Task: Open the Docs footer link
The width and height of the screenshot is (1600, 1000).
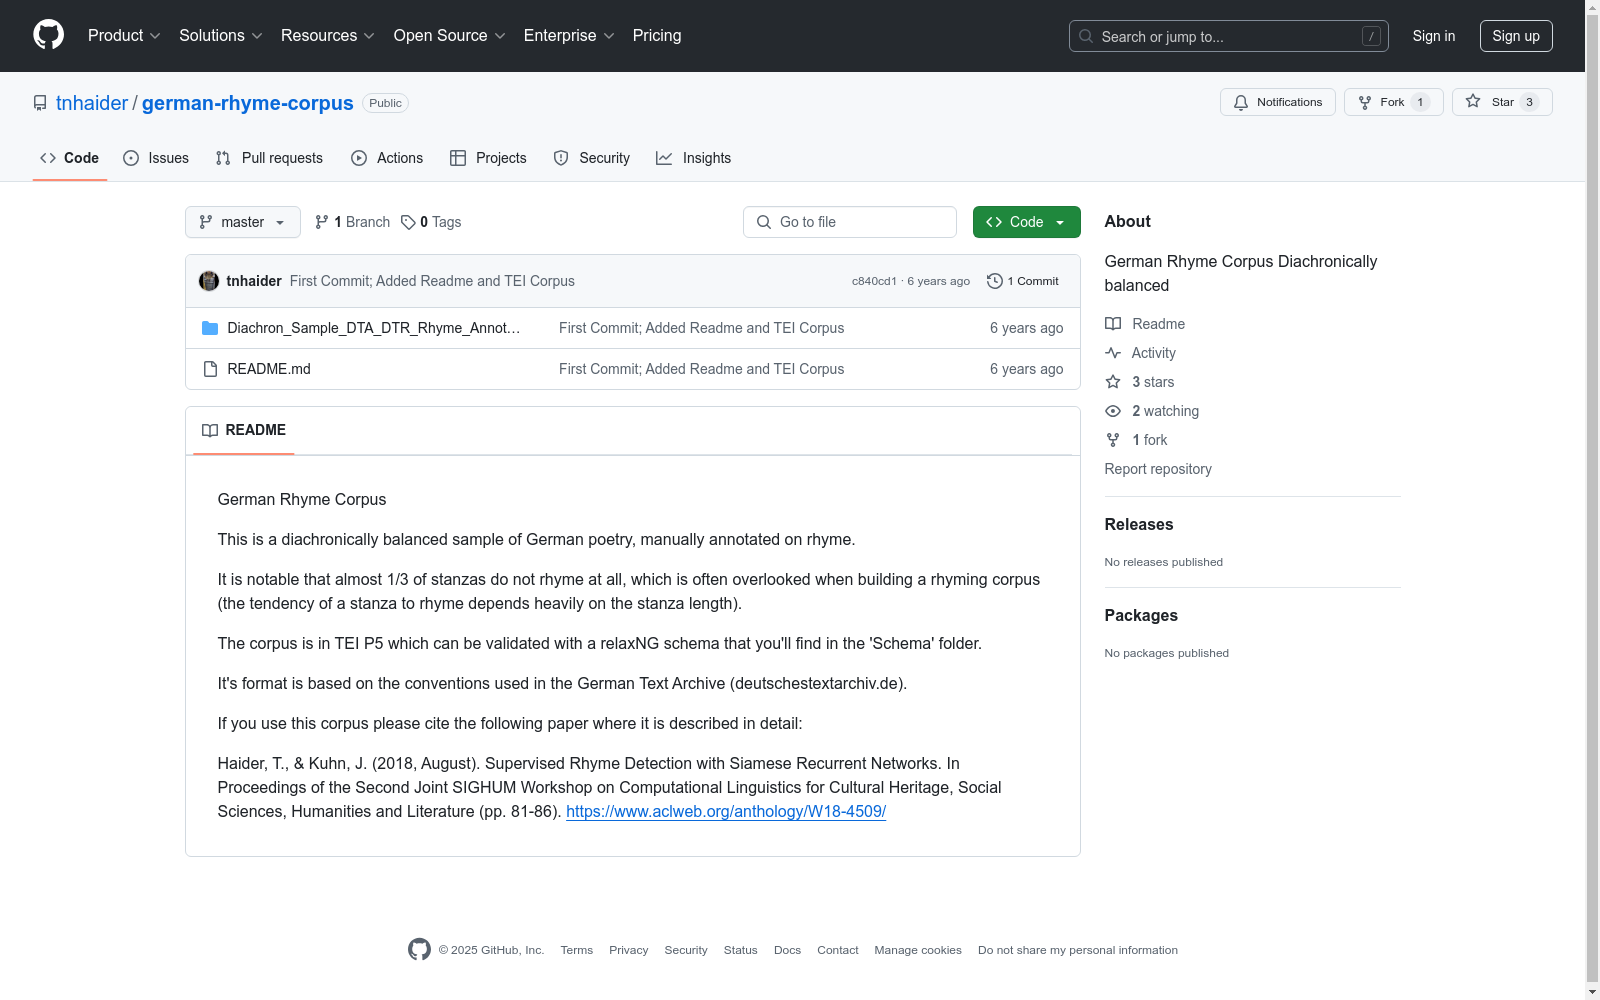Action: click(788, 950)
